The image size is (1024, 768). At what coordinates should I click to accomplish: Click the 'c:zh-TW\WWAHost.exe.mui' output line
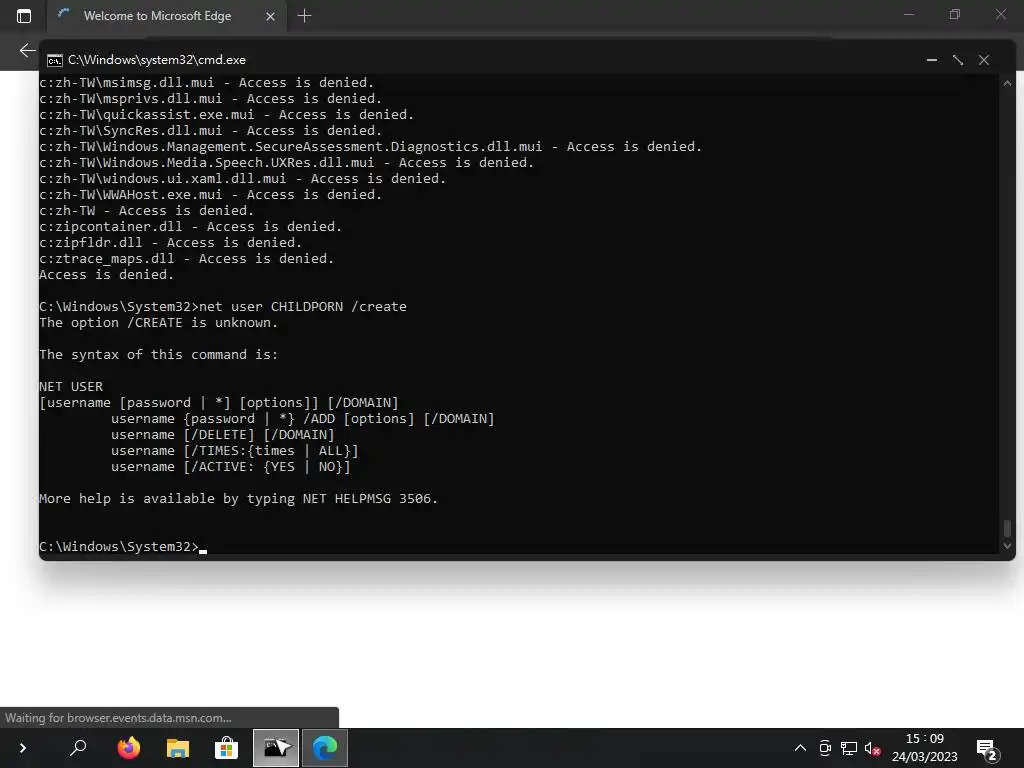point(210,195)
